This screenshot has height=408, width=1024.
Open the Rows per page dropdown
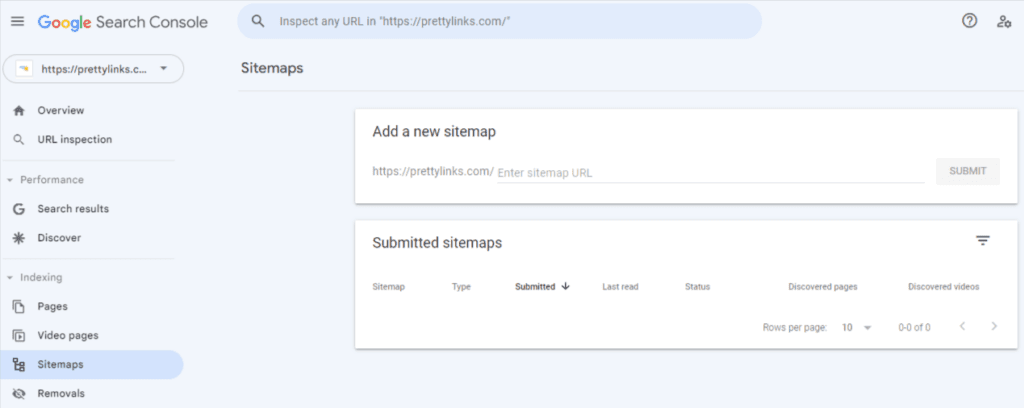[x=857, y=328]
